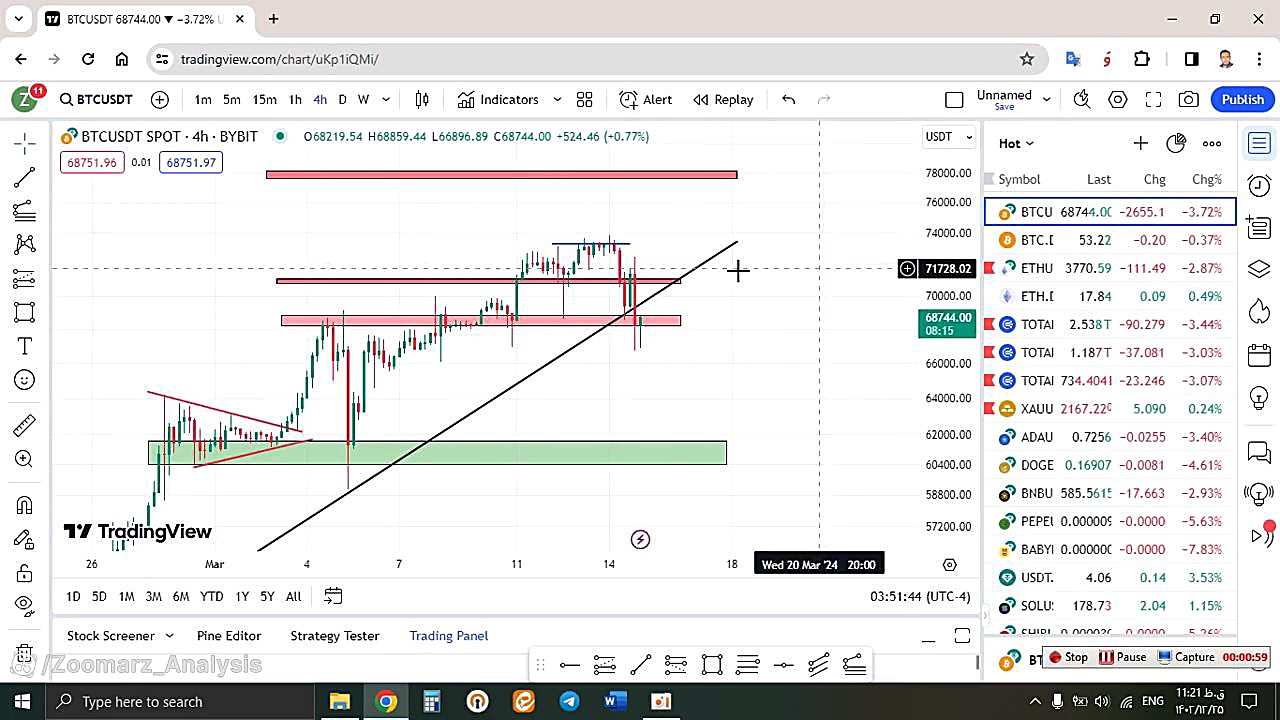This screenshot has height=720, width=1280.
Task: Select the 1D date range
Action: tap(73, 596)
